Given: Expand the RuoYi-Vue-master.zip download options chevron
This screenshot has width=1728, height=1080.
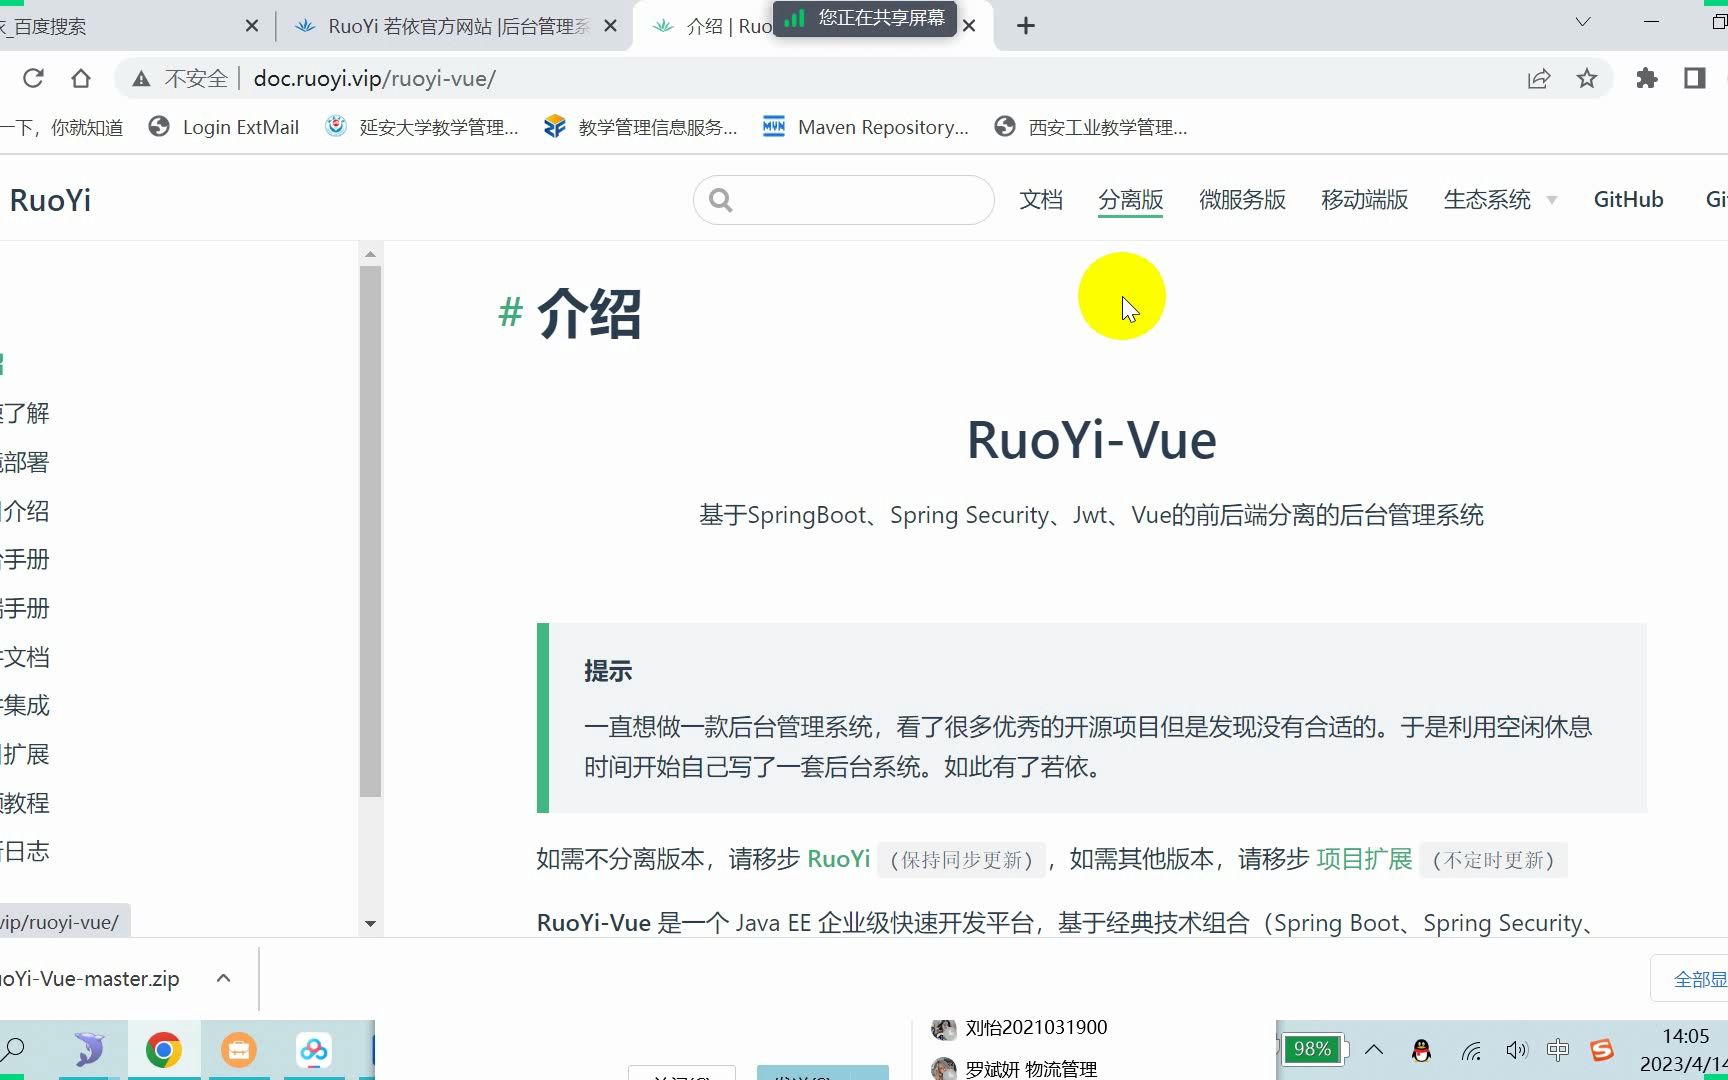Looking at the screenshot, I should (x=224, y=979).
